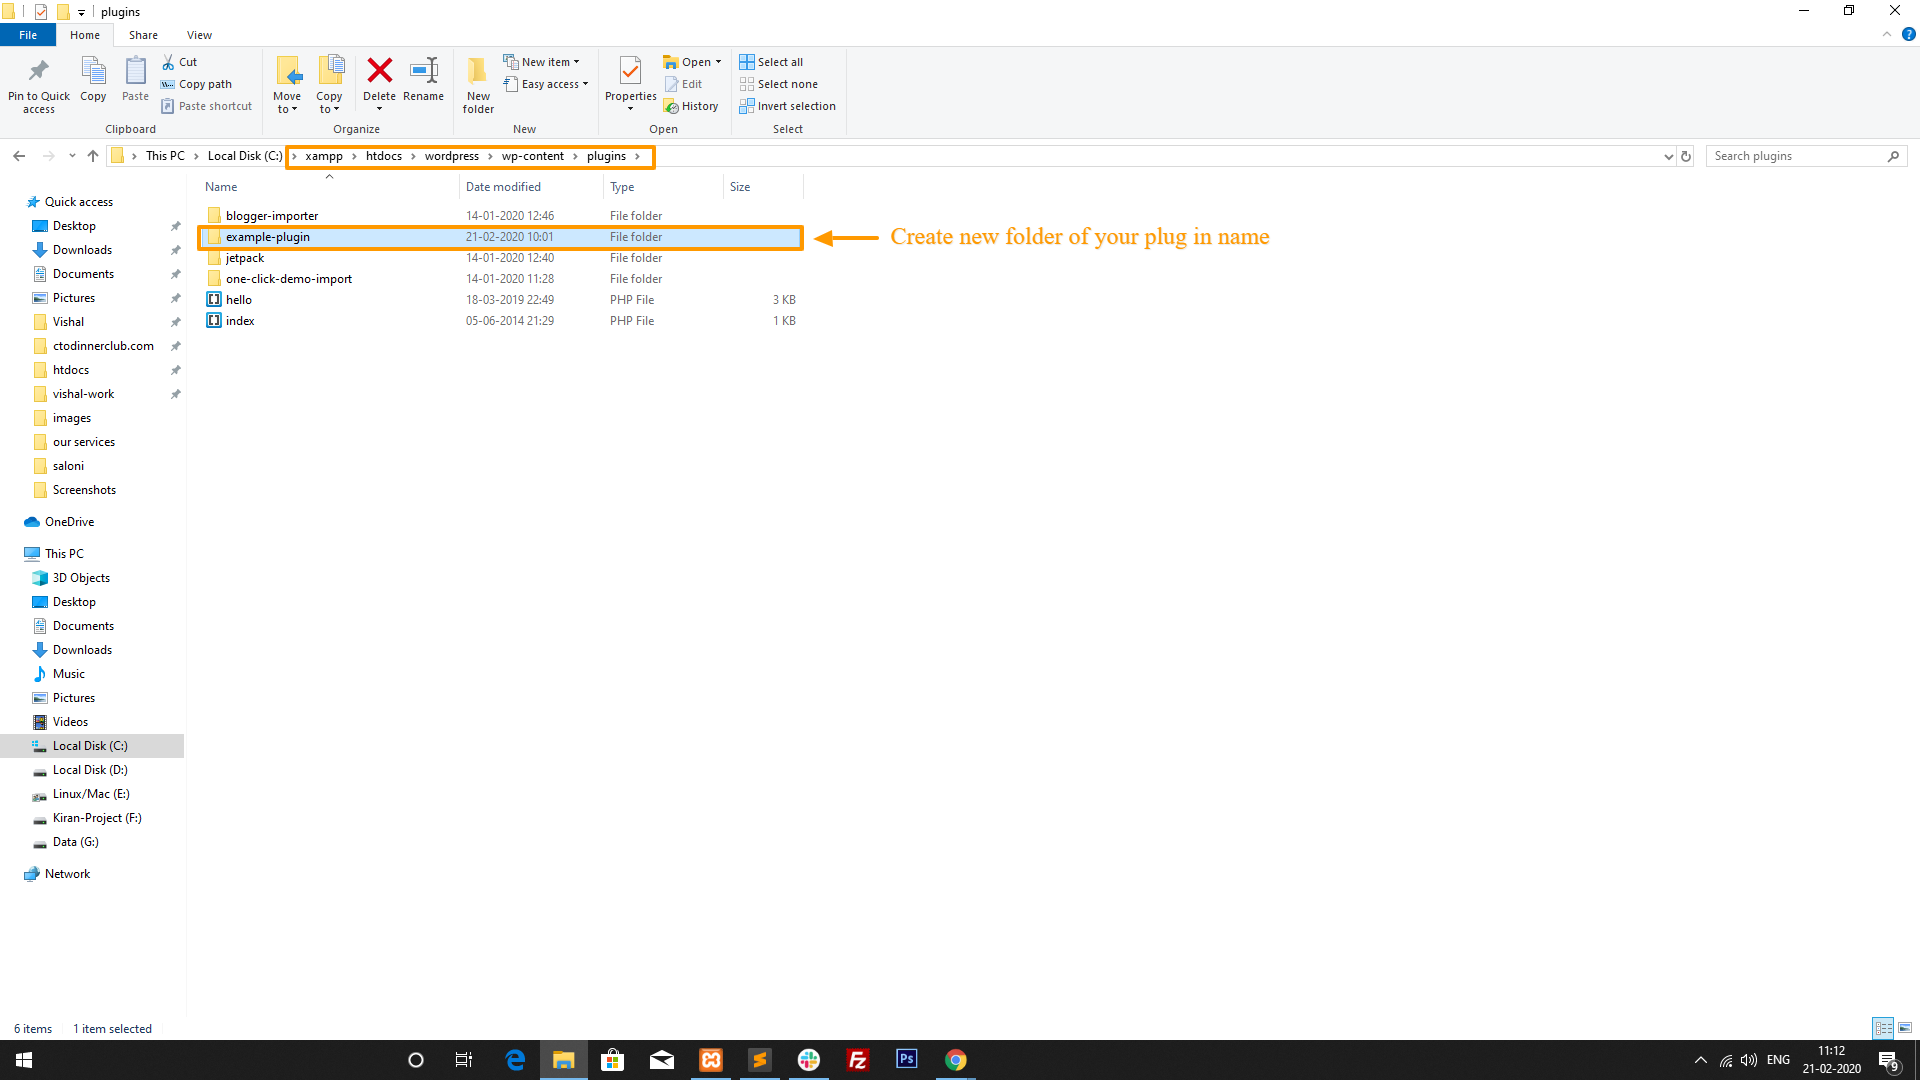Viewport: 1920px width, 1080px height.
Task: Open vishal-work quick access folder
Action: (x=83, y=394)
